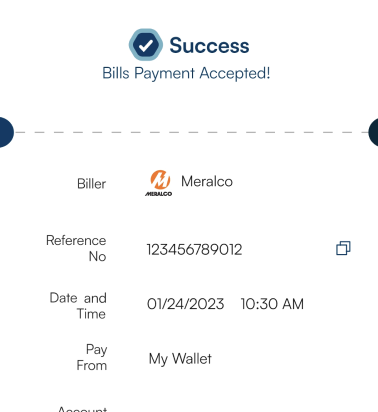Screen dimensions: 378x412
Task: Tap the white checkmark inside hexagon
Action: click(x=146, y=45)
